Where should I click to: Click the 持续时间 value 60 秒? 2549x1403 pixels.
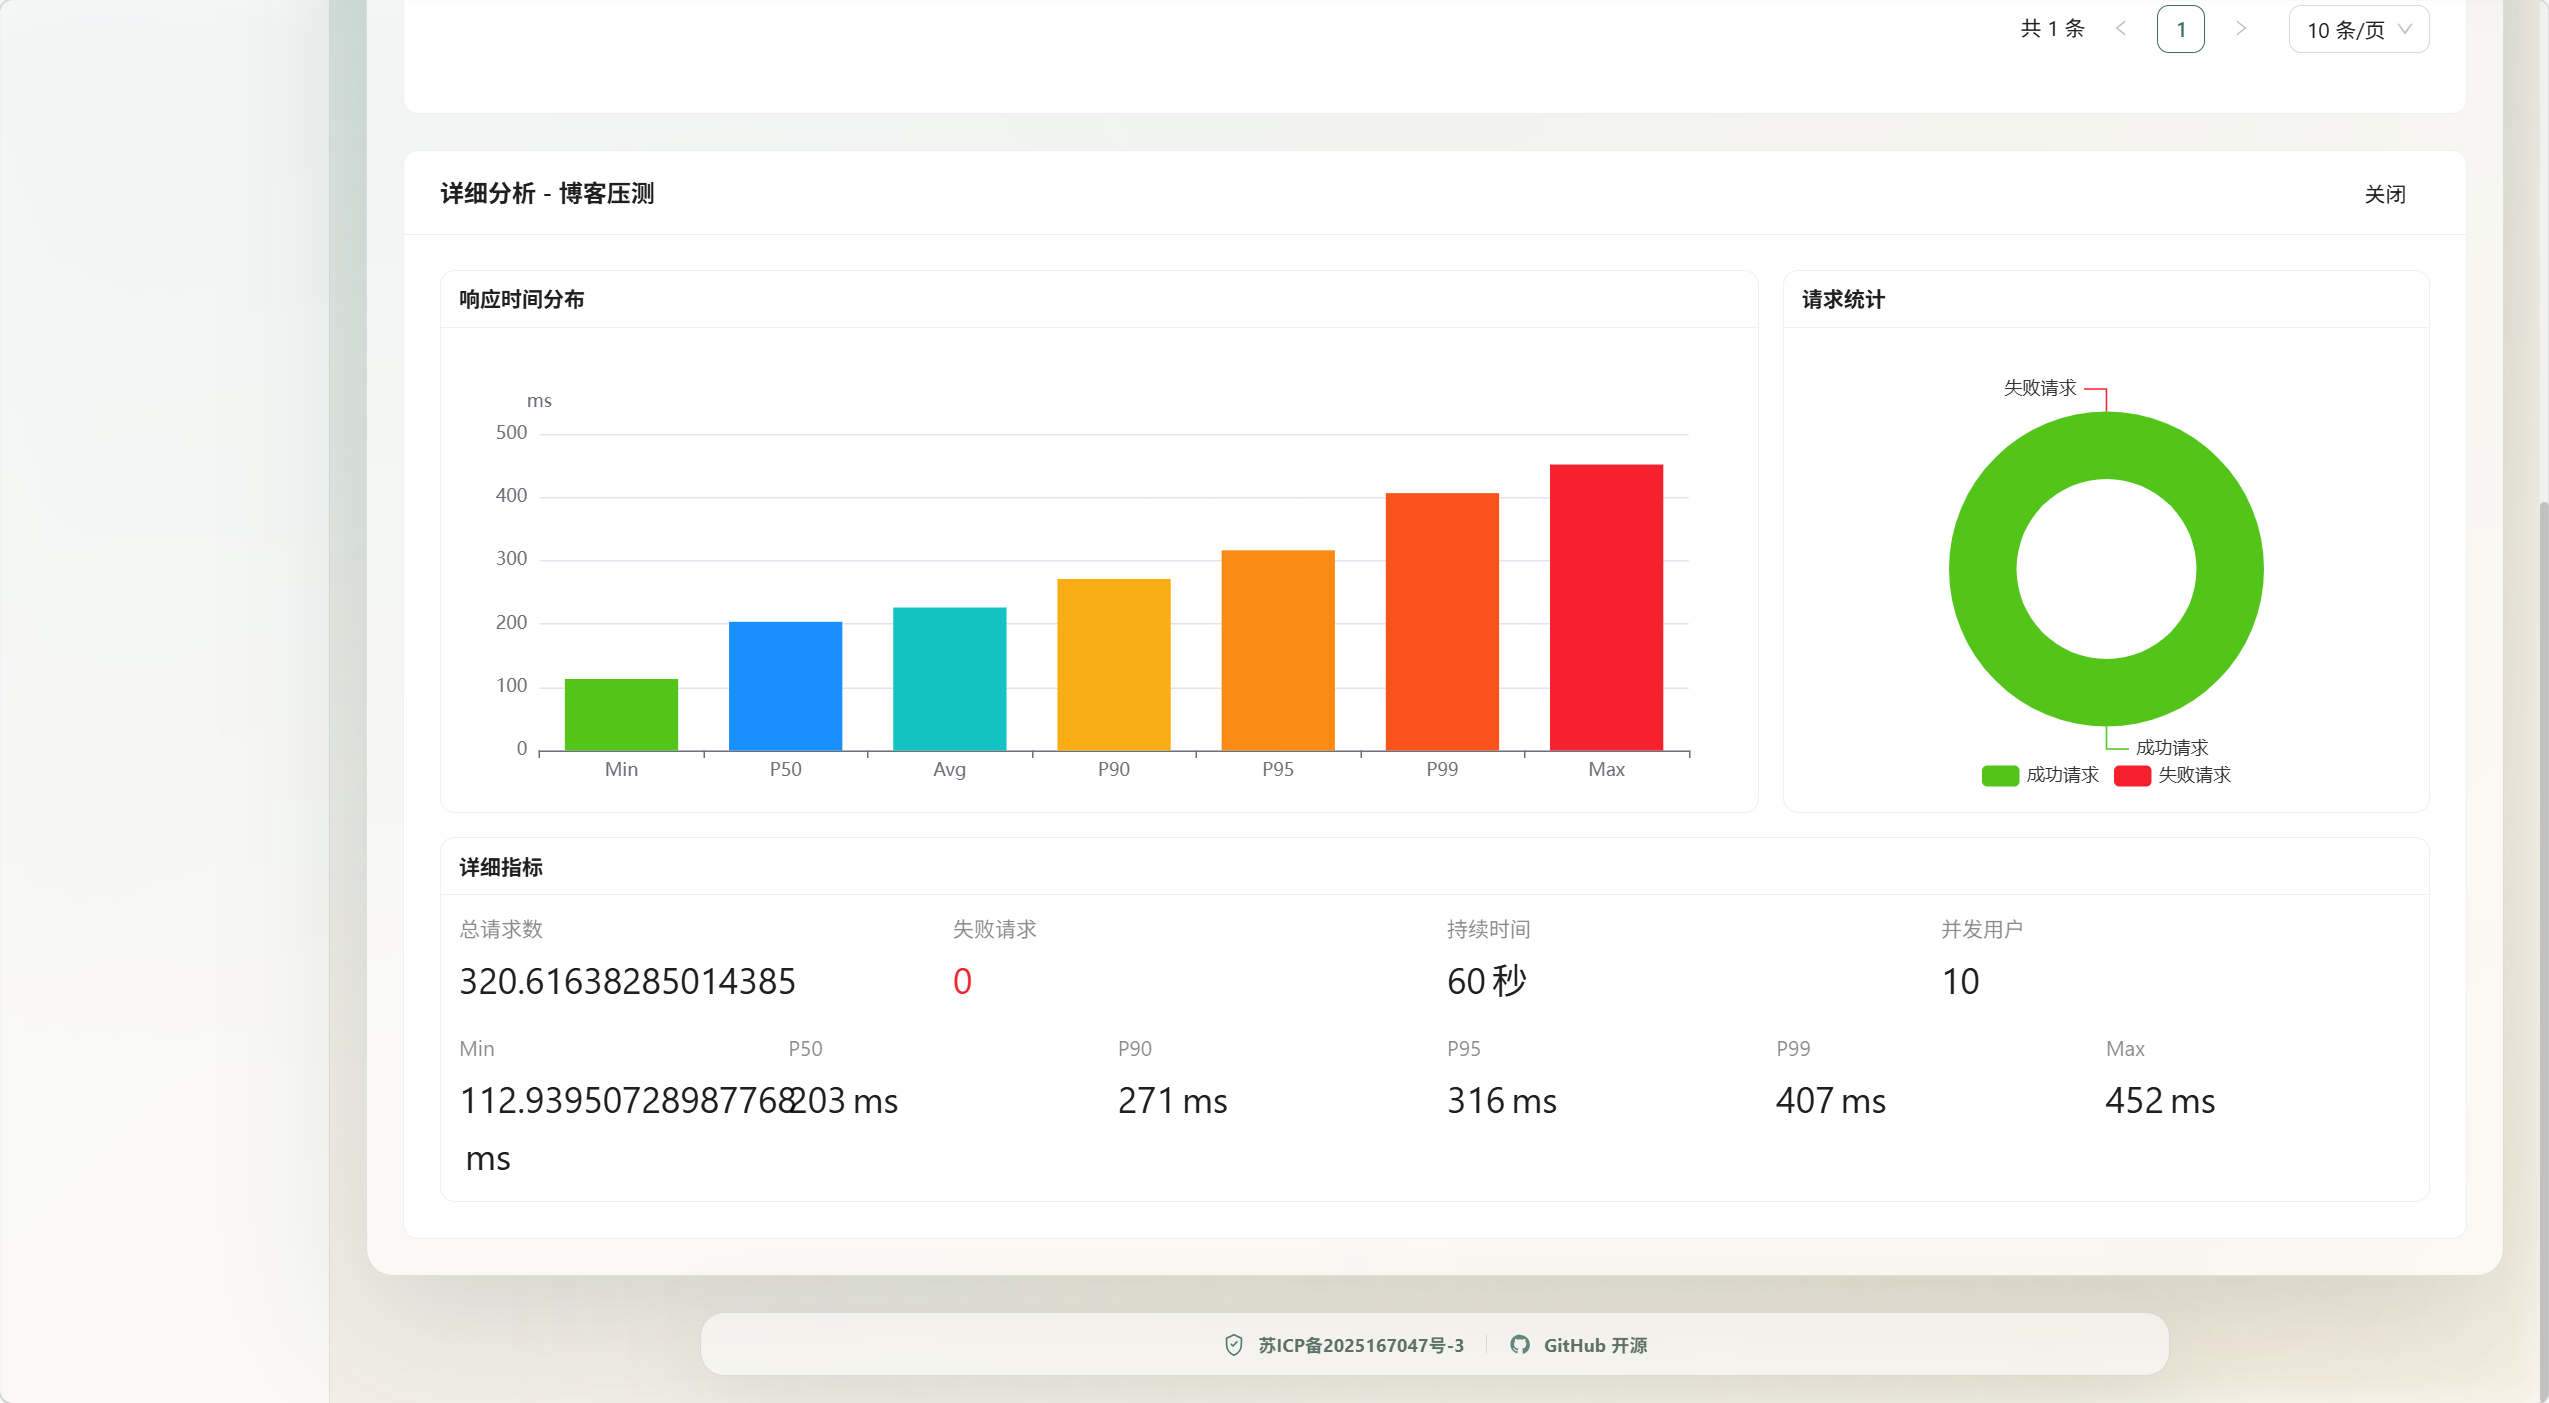pos(1486,981)
